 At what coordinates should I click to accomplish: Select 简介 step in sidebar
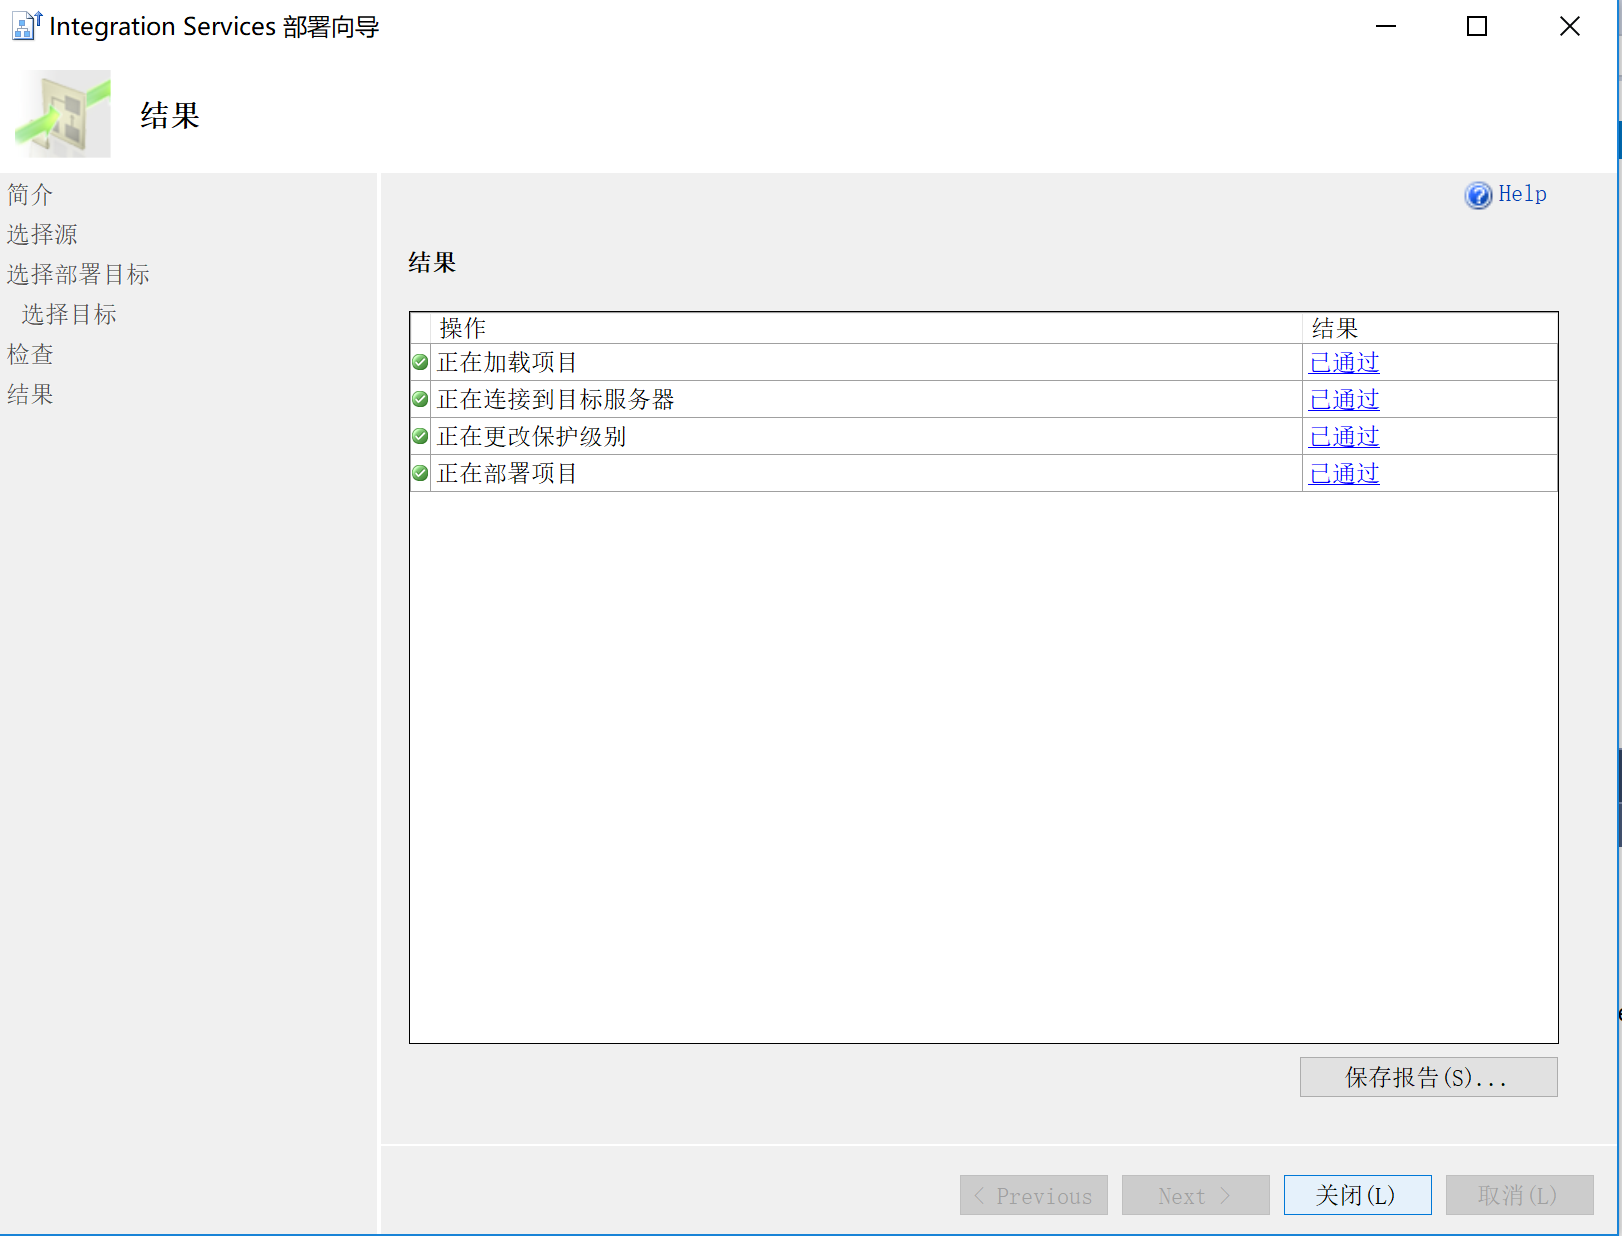(x=30, y=194)
